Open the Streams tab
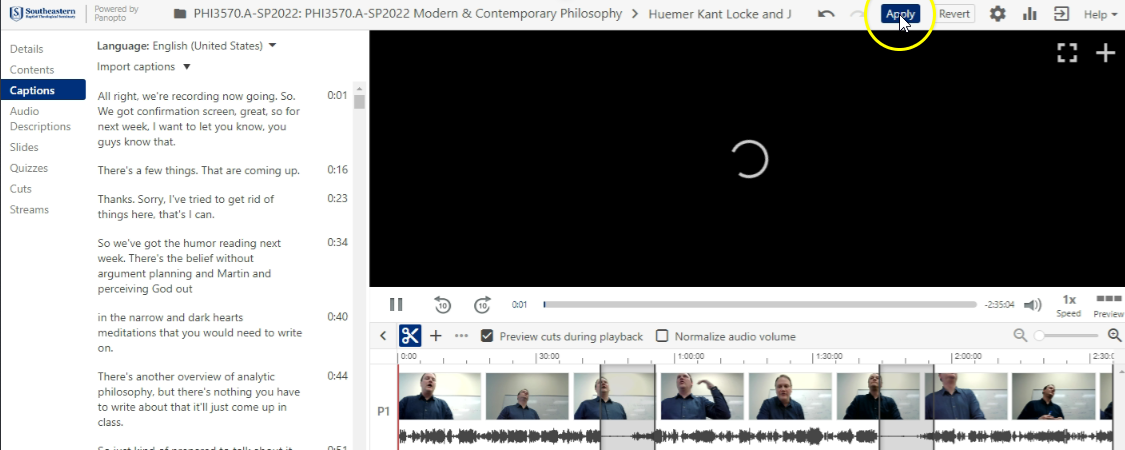1125x450 pixels. 29,210
